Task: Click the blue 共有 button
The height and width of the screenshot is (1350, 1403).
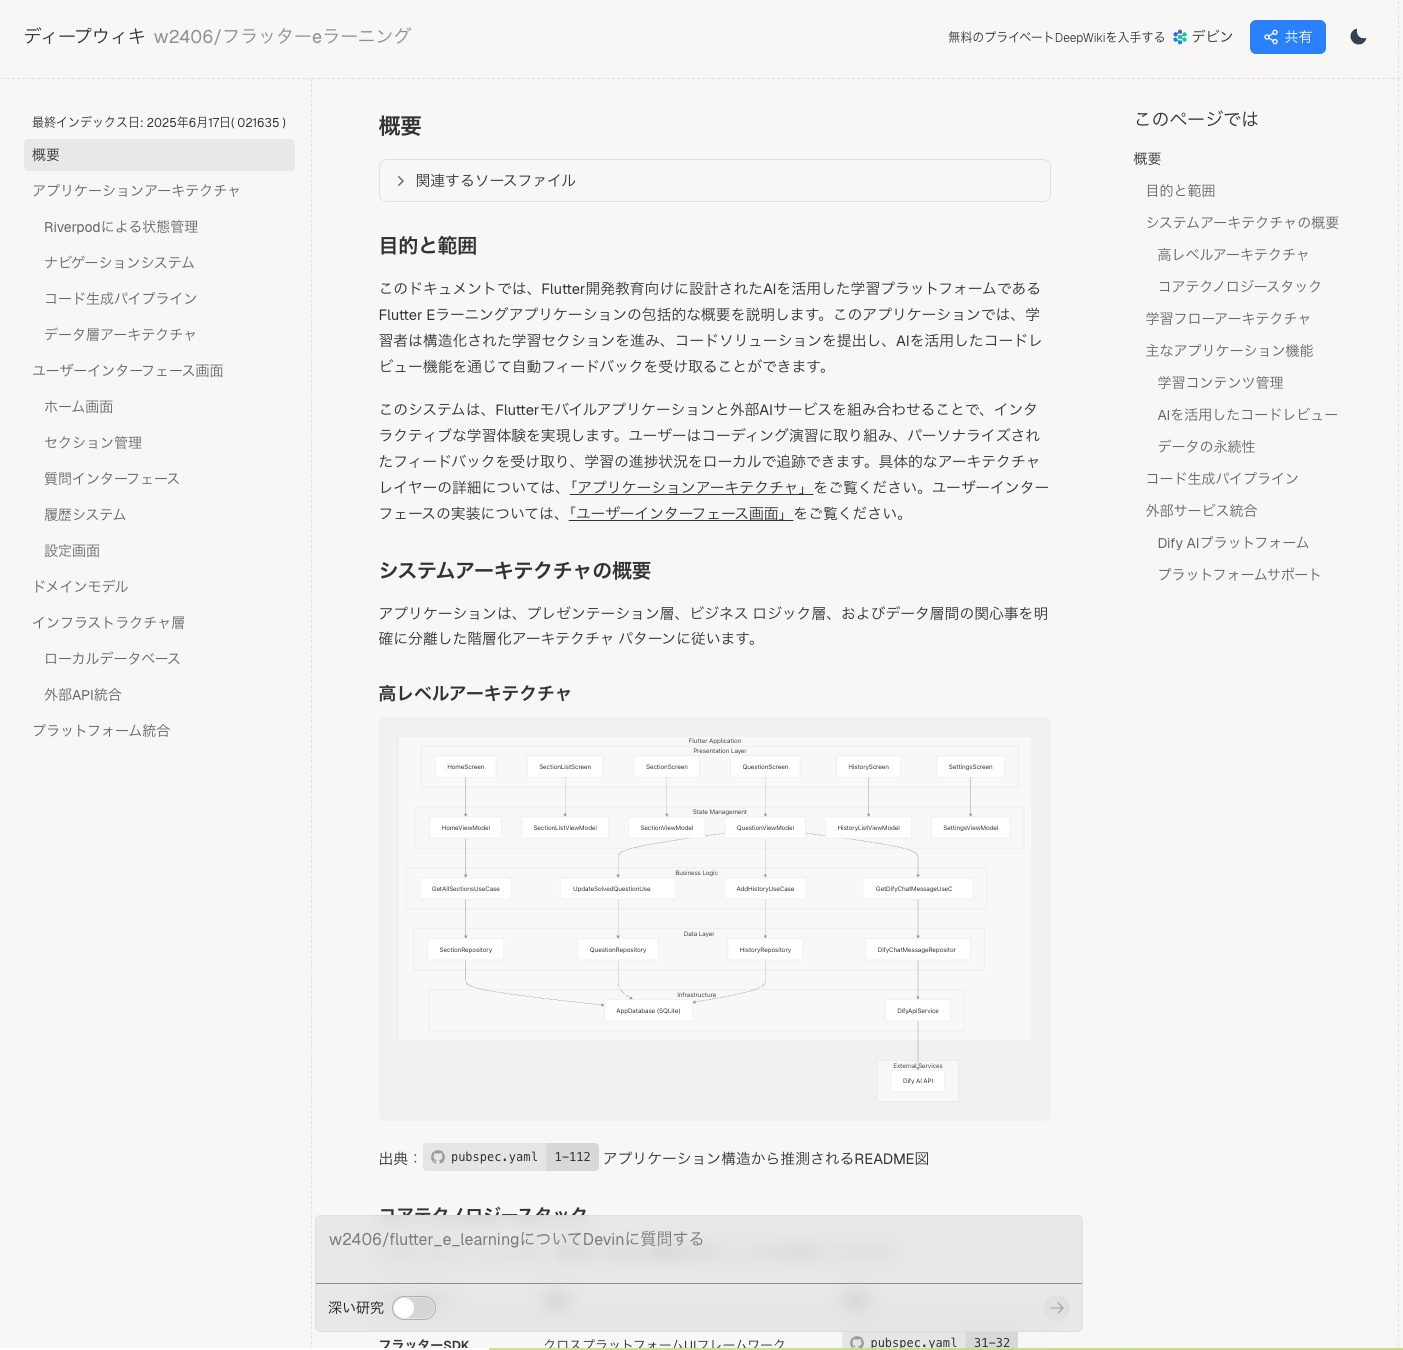Action: (1288, 37)
